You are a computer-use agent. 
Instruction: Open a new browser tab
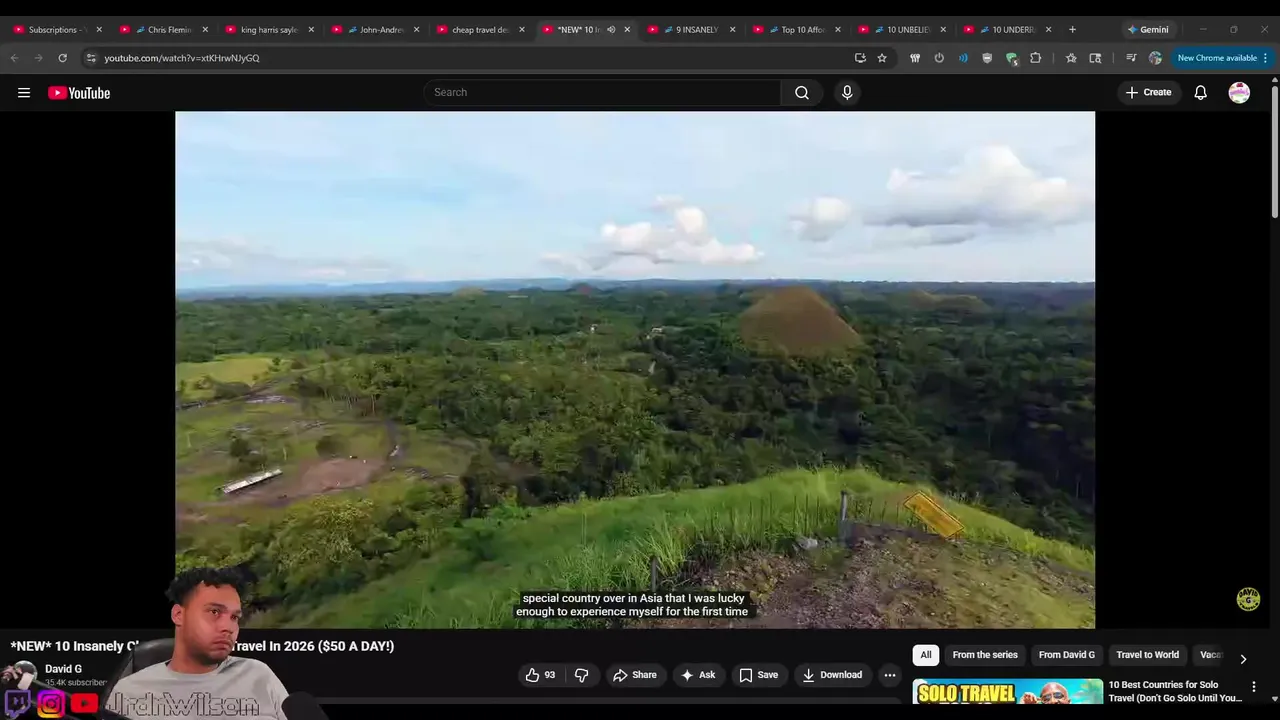(x=1072, y=30)
